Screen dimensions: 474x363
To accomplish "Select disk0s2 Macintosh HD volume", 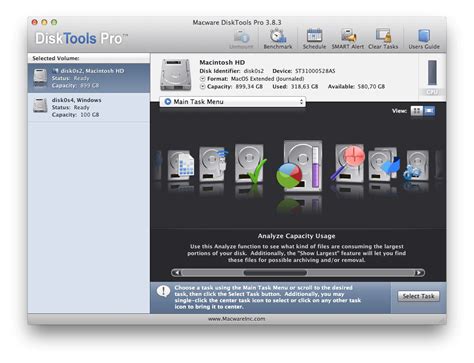I will pyautogui.click(x=89, y=78).
